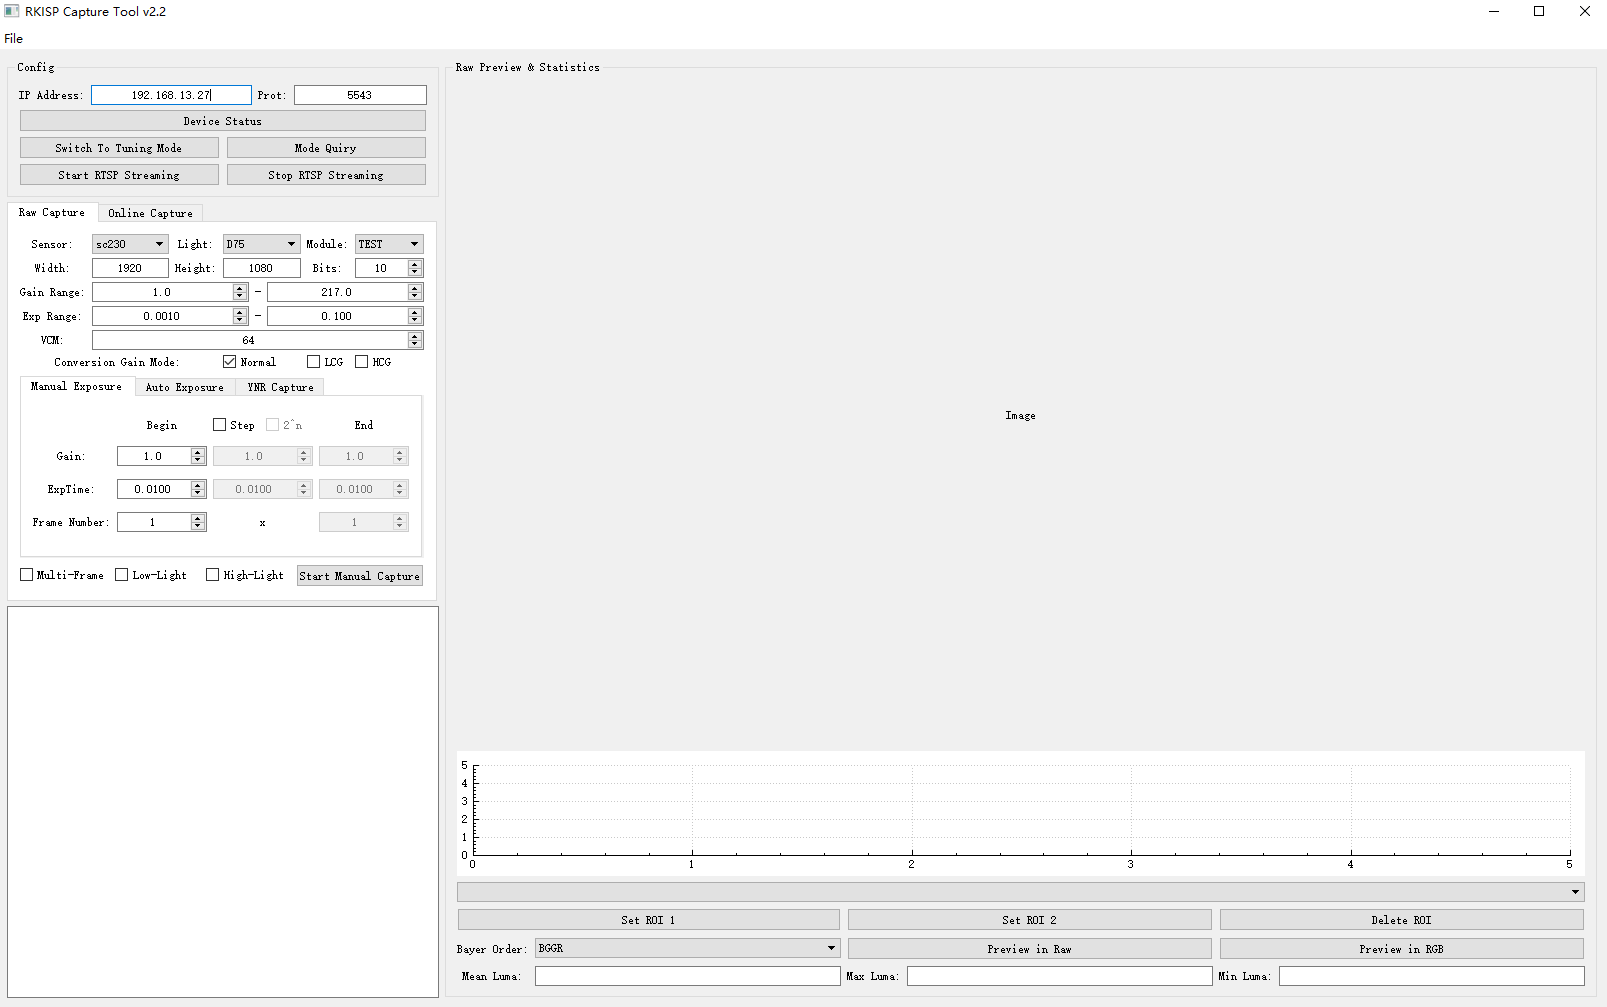Click the Delete ROI button
Image resolution: width=1607 pixels, height=1007 pixels.
(1402, 920)
